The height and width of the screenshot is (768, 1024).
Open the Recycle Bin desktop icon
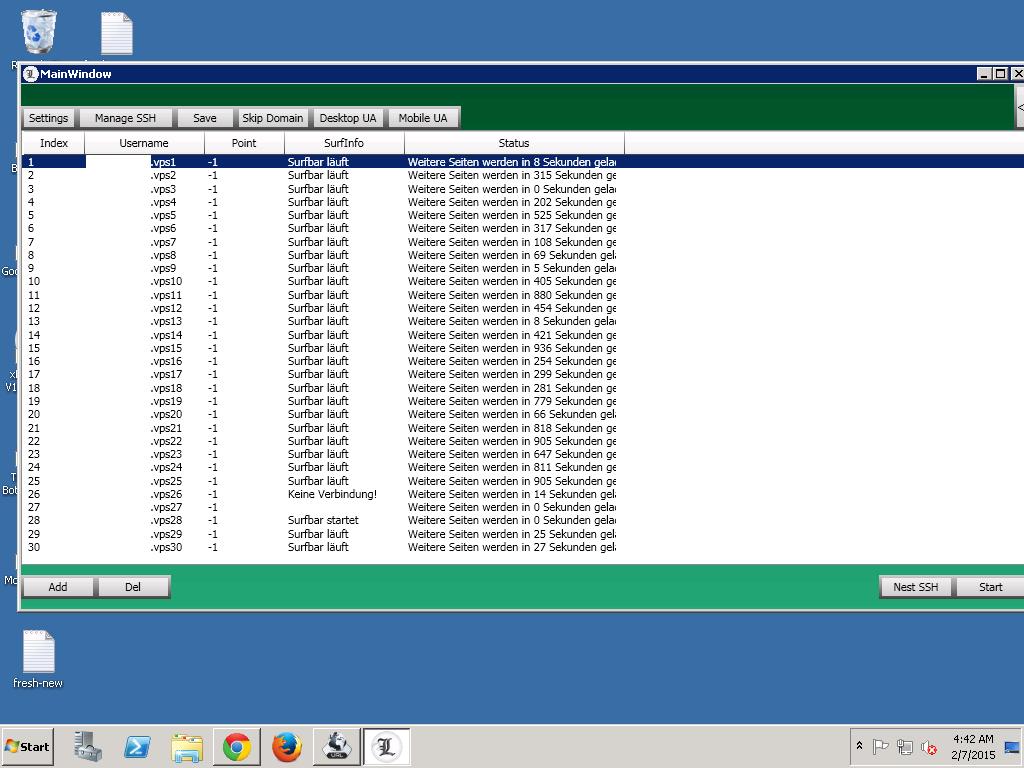point(39,31)
